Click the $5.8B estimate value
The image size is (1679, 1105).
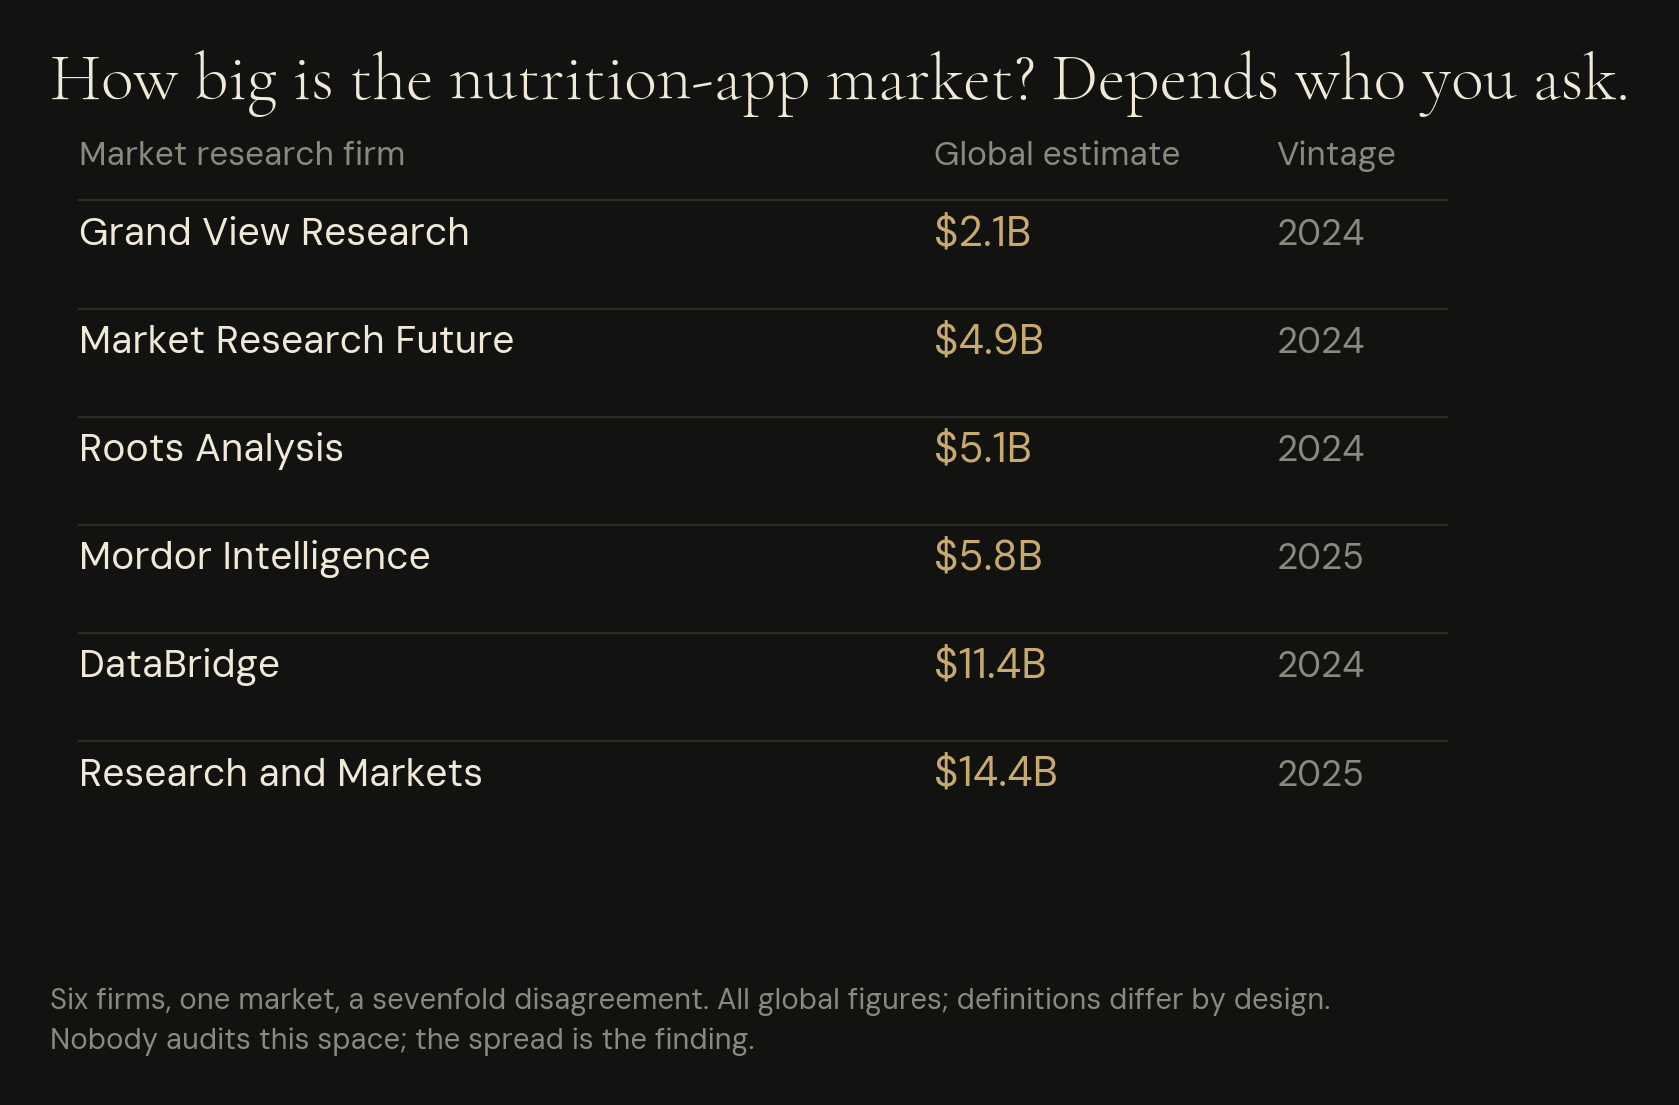point(988,556)
